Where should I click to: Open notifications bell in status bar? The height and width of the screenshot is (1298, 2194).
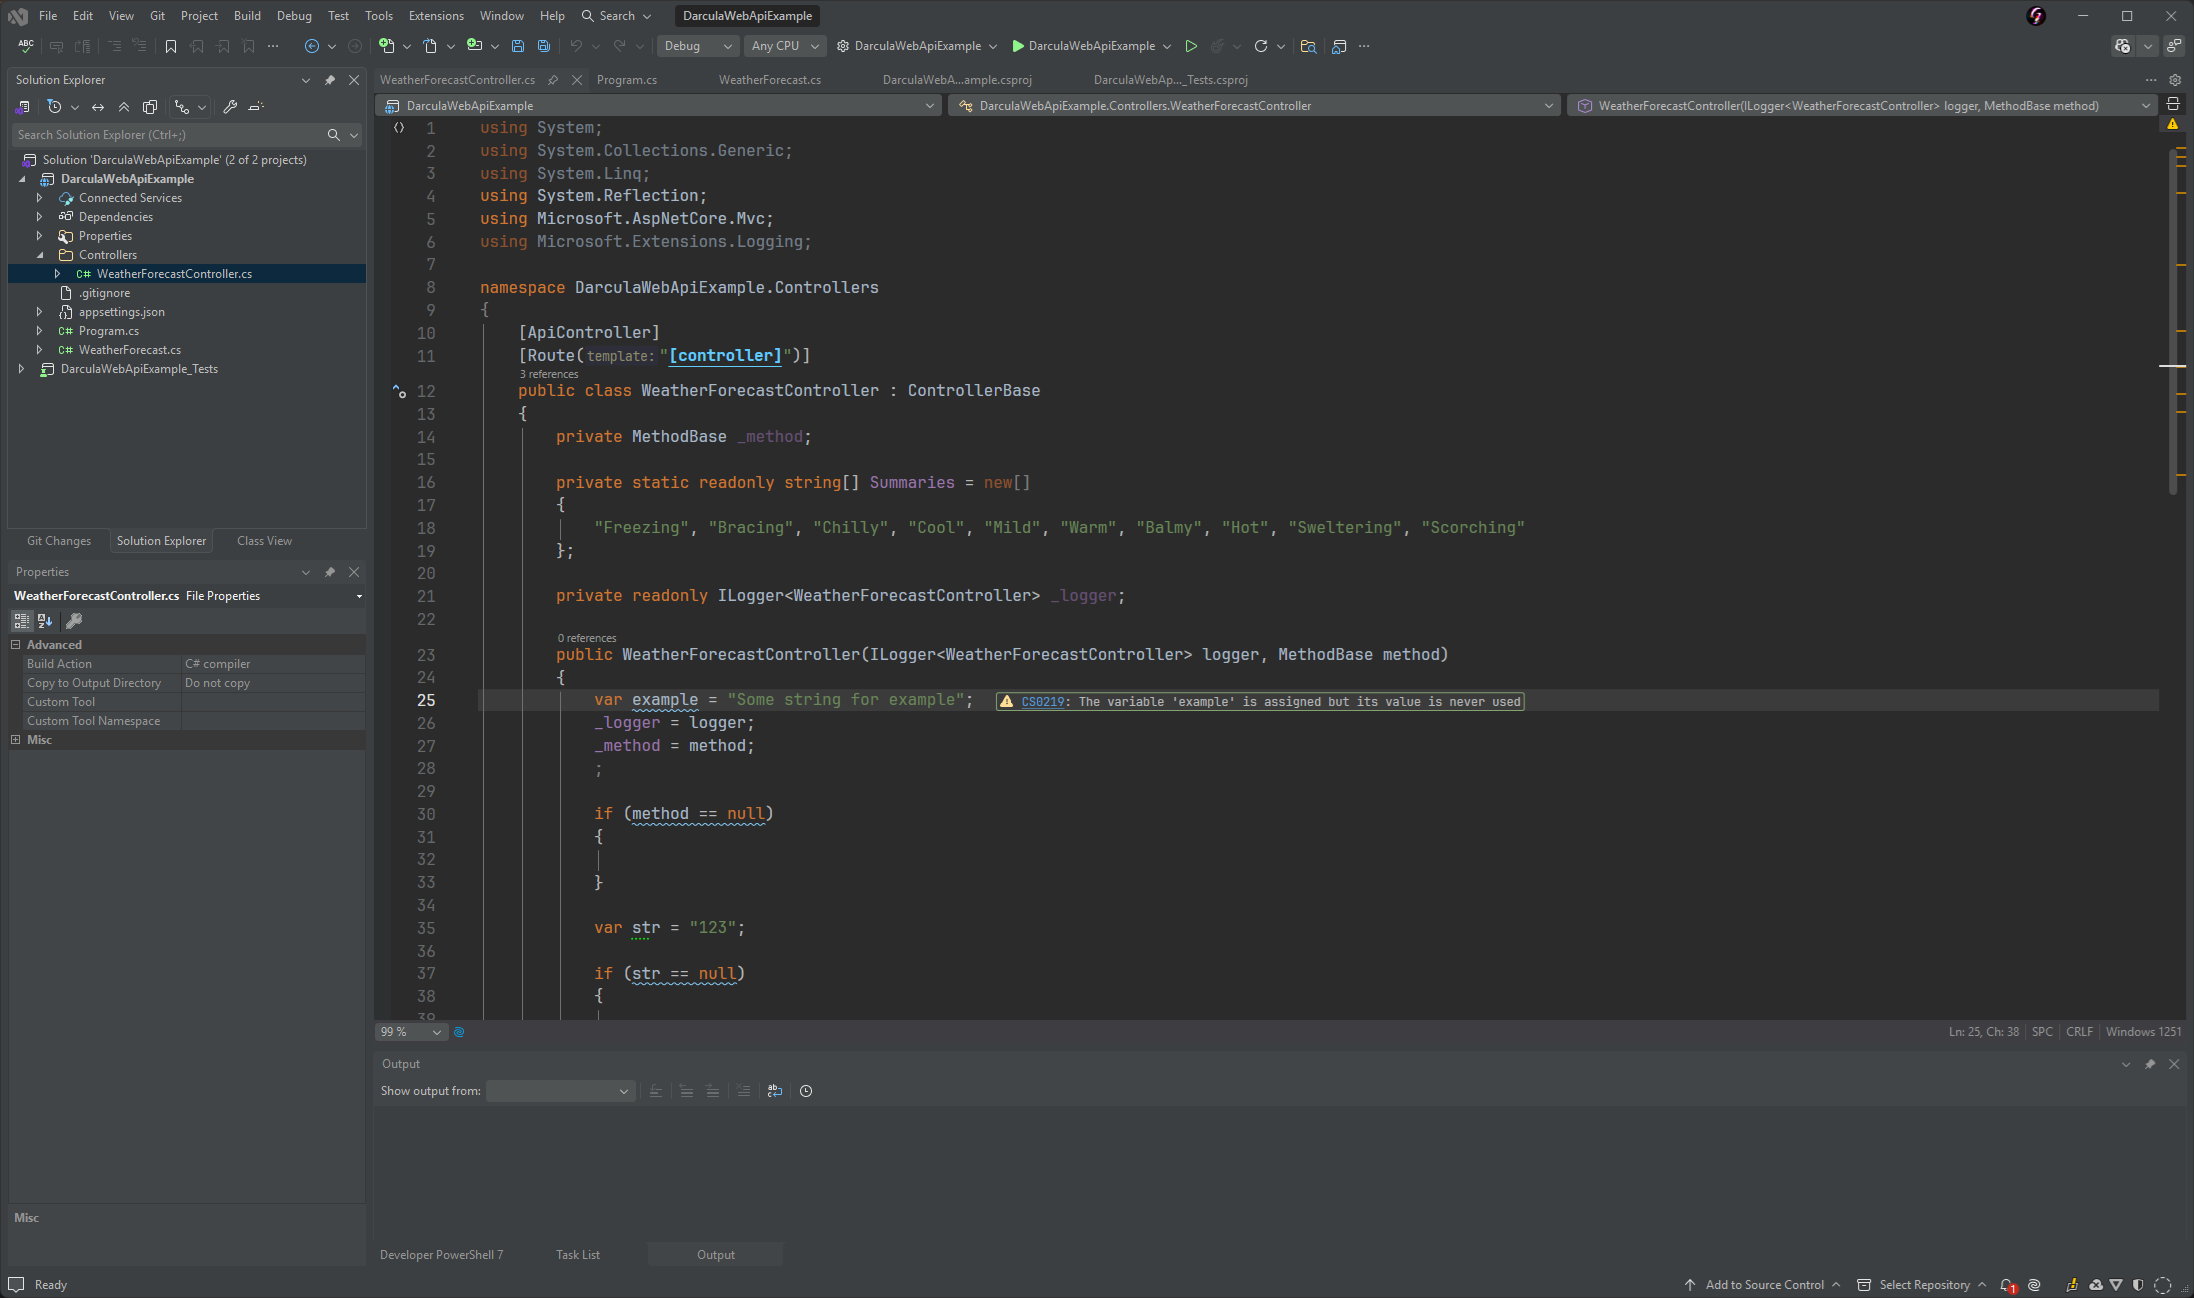[x=2007, y=1285]
